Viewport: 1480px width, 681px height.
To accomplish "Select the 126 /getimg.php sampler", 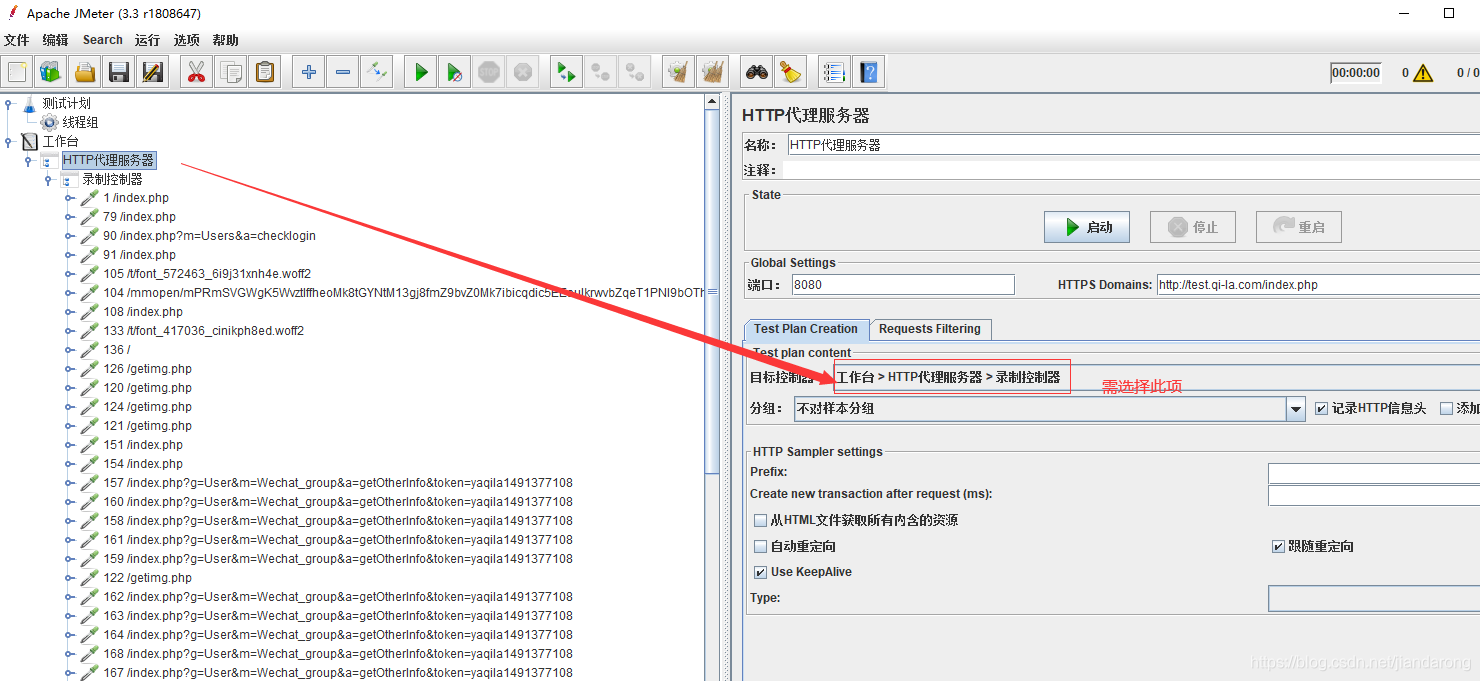I will coord(147,369).
